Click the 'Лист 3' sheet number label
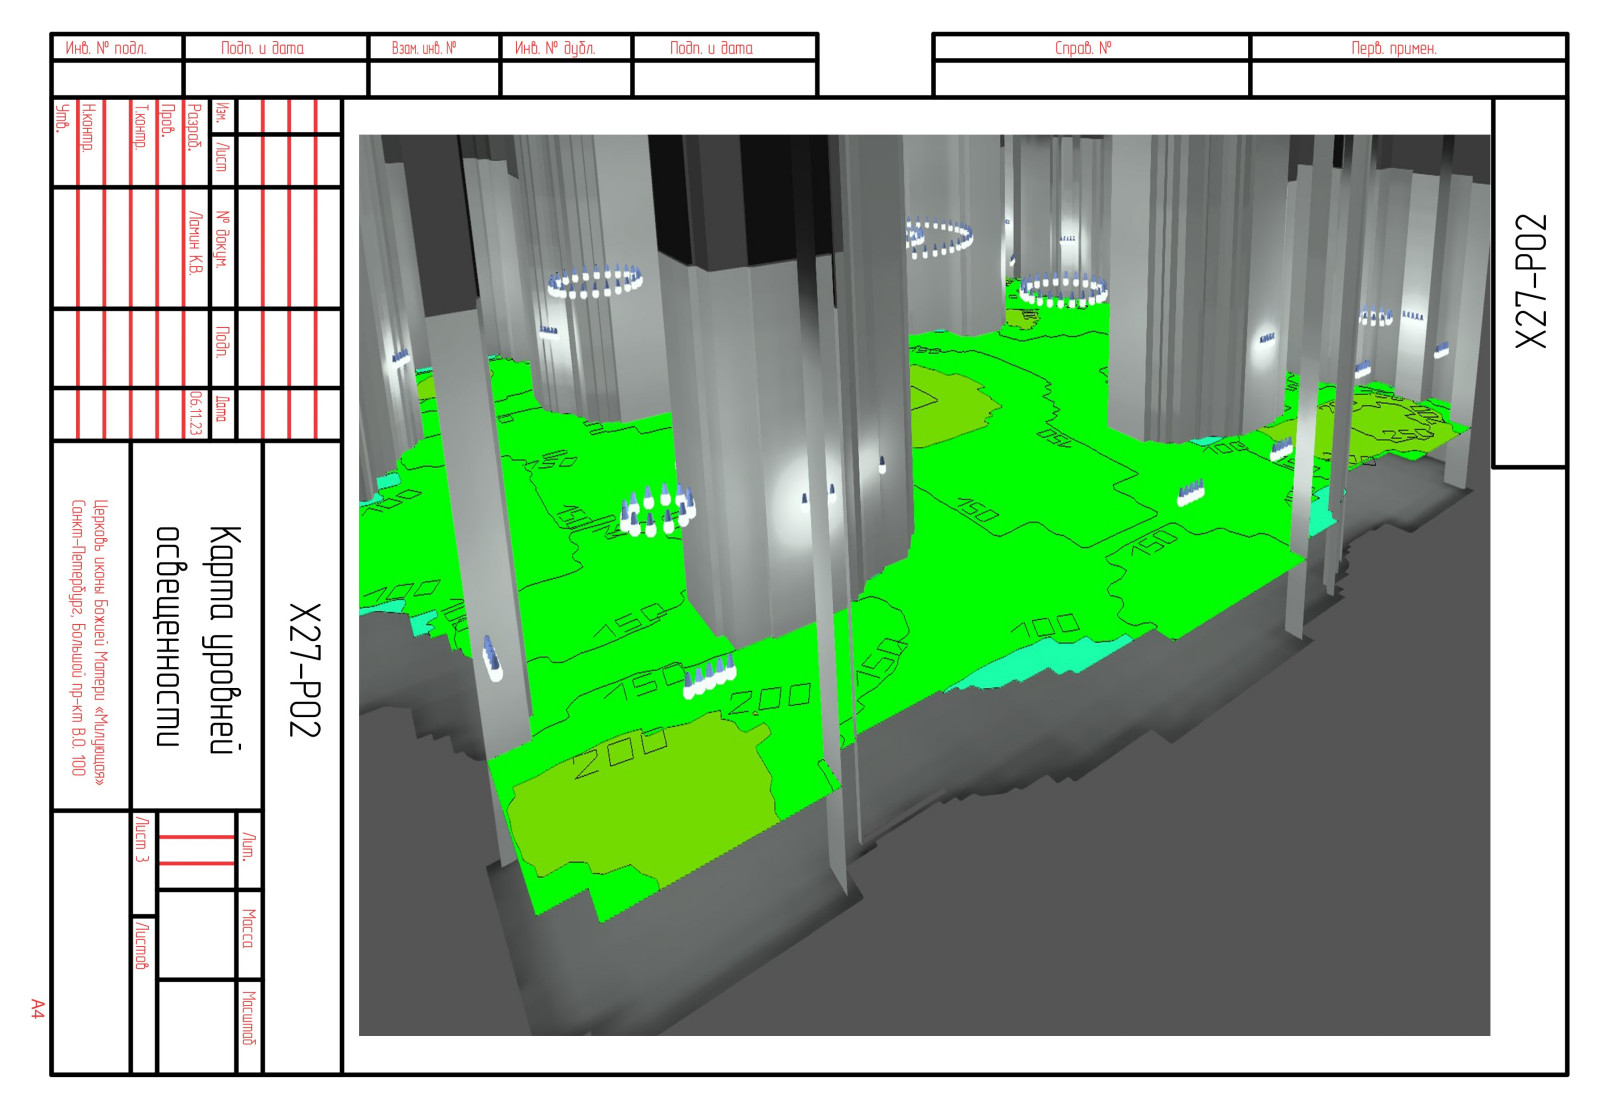The image size is (1600, 1108). point(141,839)
